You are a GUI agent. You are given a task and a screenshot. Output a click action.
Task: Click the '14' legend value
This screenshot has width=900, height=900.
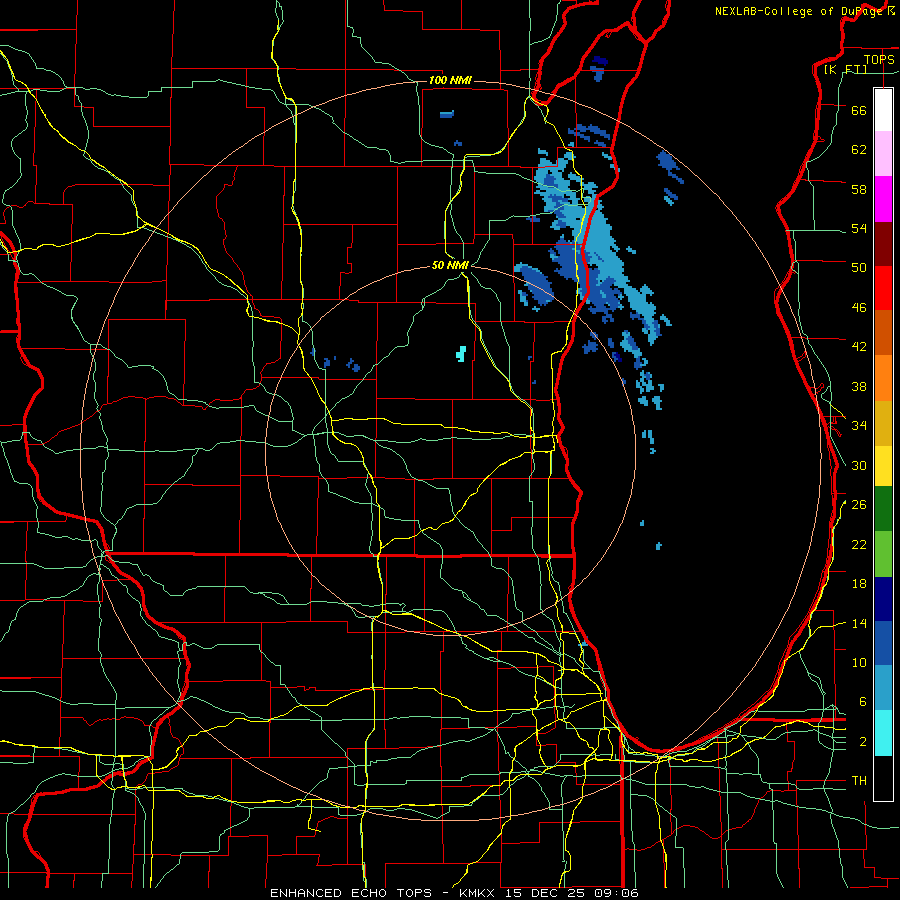coord(859,623)
